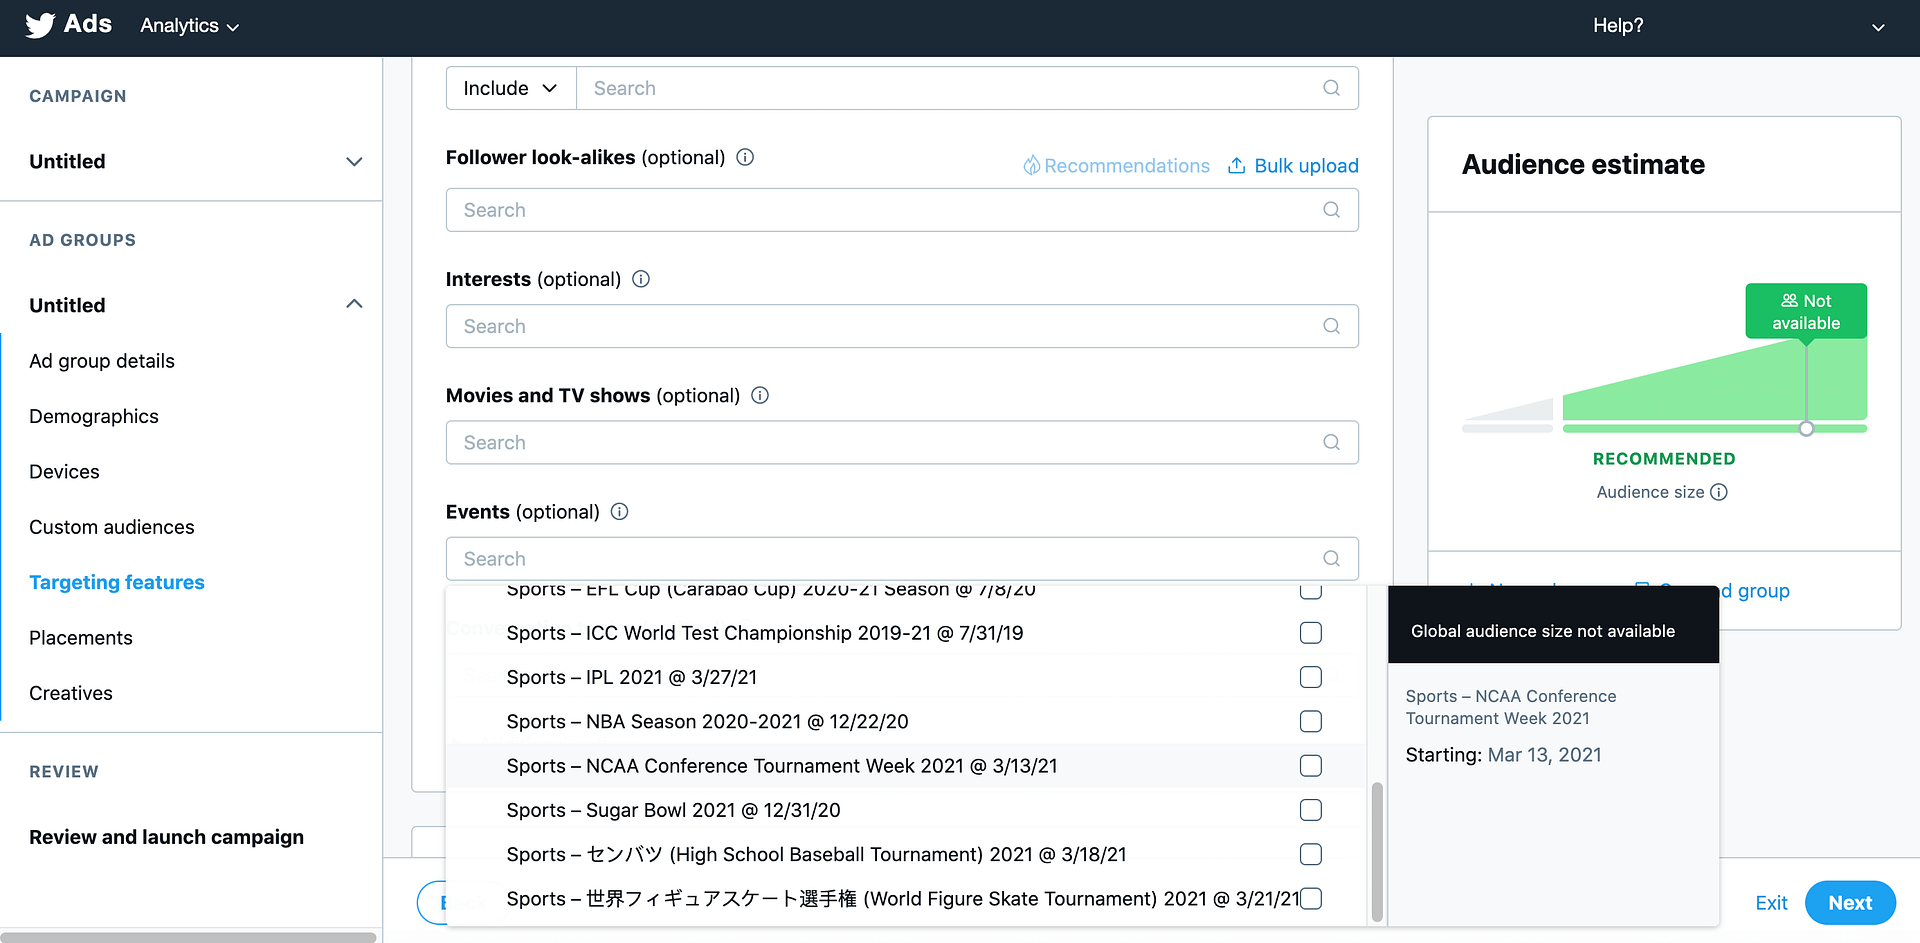Viewport: 1920px width, 943px height.
Task: Click the Bulk upload arrow icon
Action: [x=1237, y=165]
